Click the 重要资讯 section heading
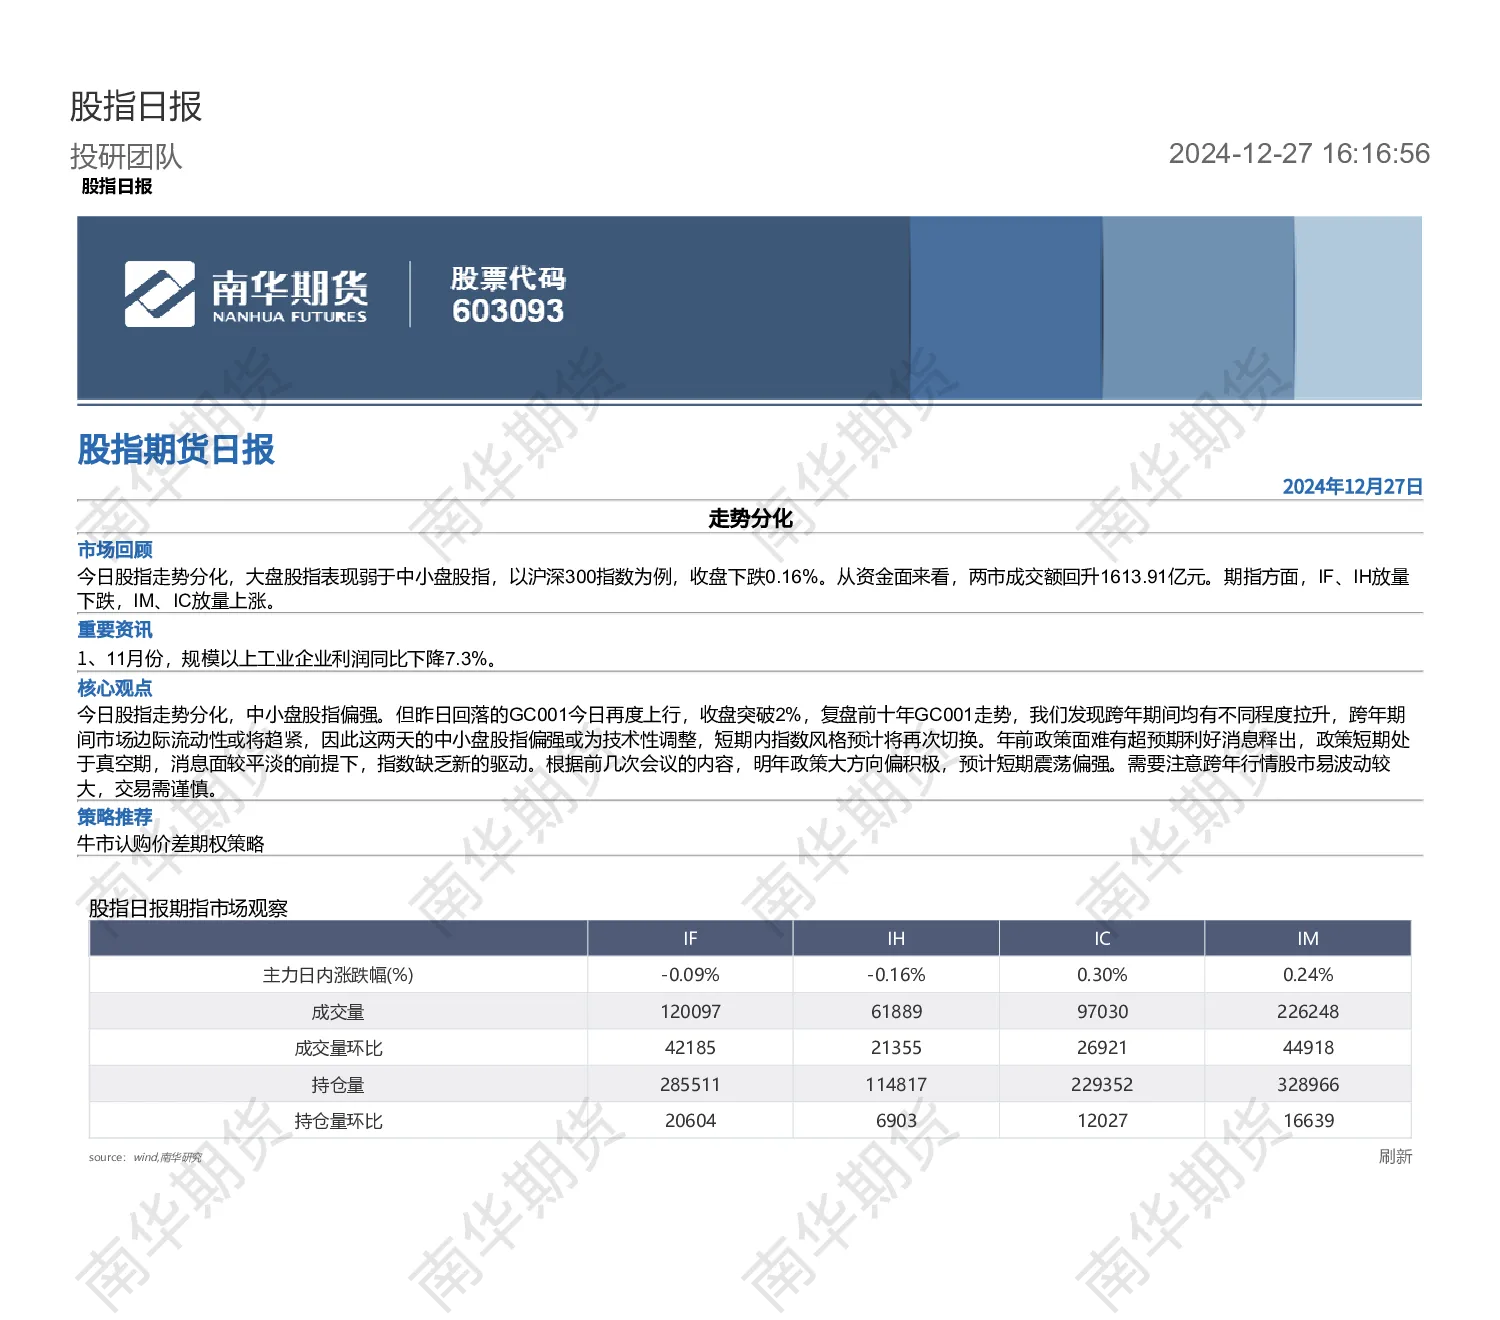The height and width of the screenshot is (1320, 1500). click(x=115, y=629)
